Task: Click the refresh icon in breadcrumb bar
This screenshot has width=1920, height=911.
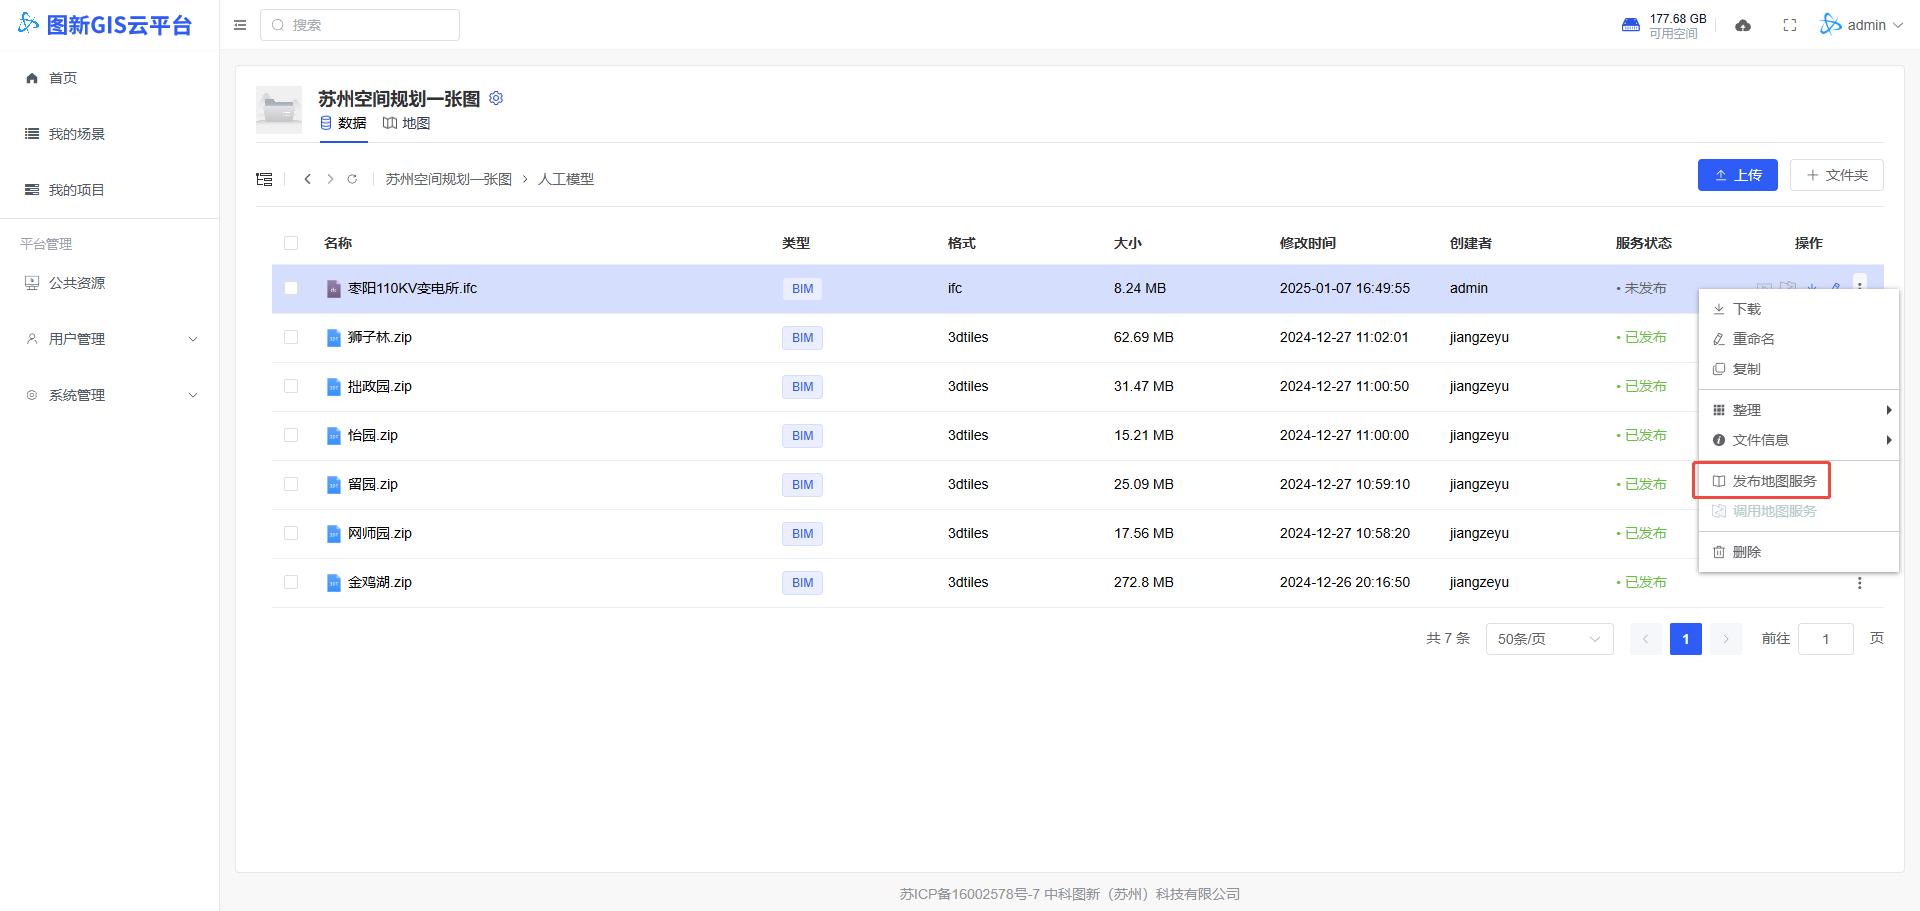Action: 352,179
